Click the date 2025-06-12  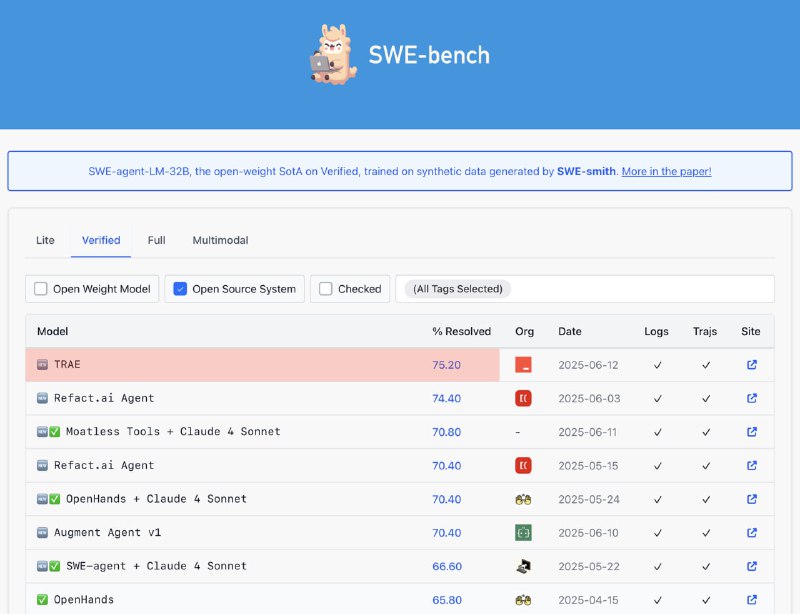click(588, 365)
